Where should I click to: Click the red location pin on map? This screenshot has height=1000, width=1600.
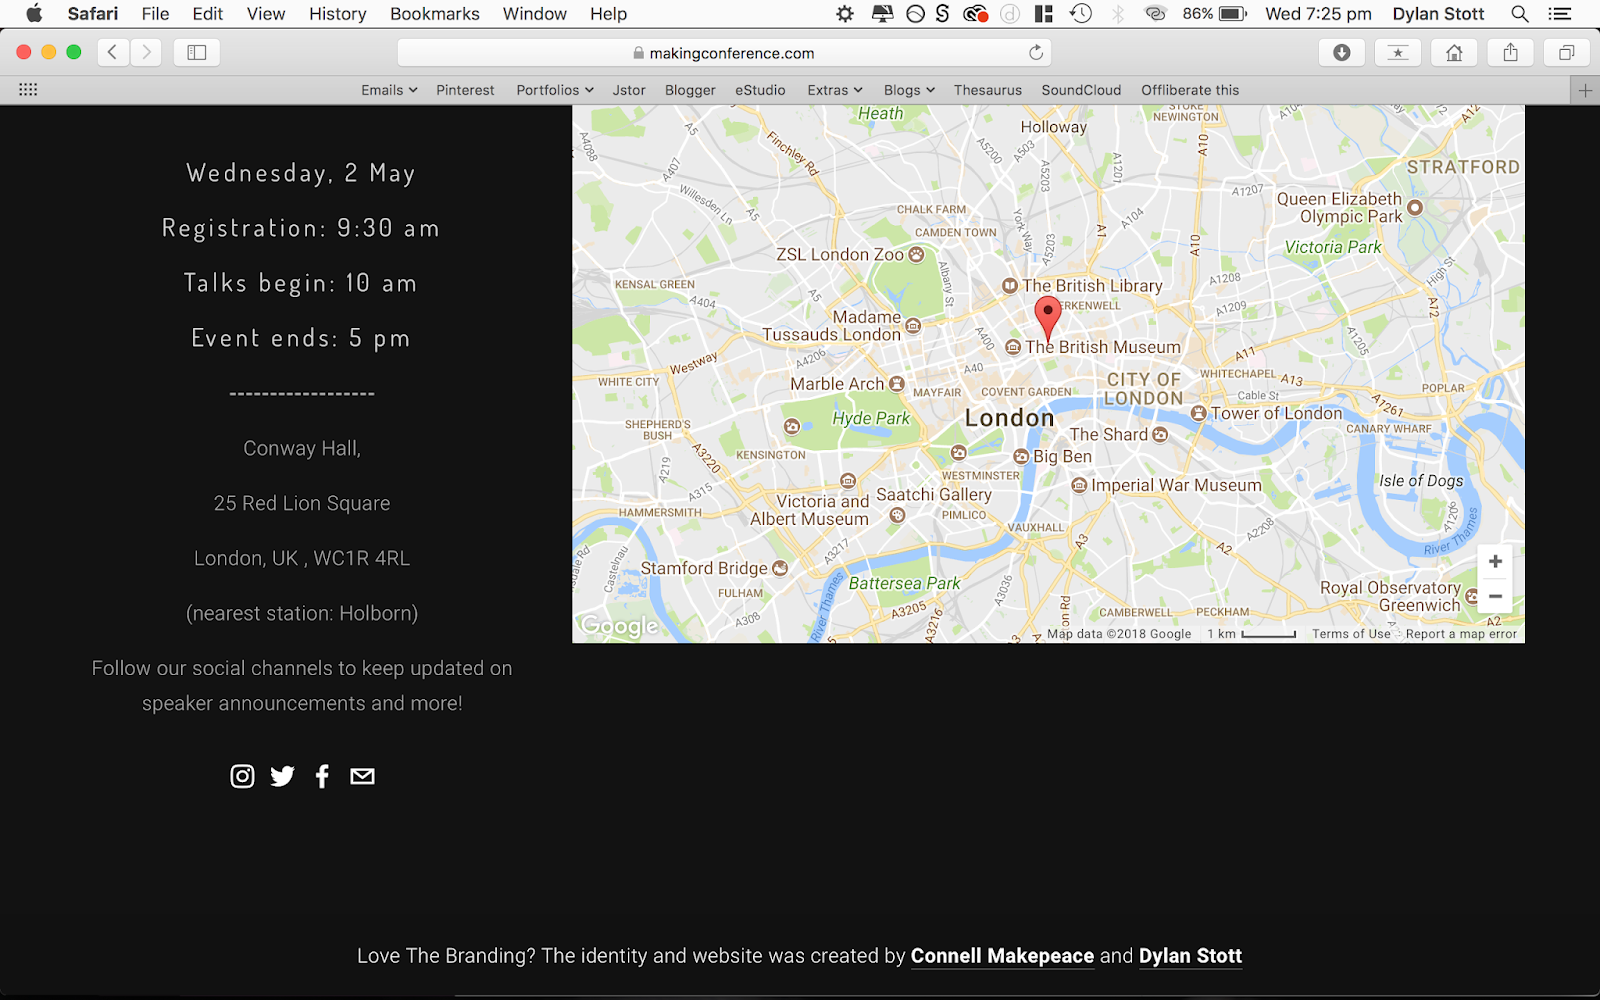1047,318
